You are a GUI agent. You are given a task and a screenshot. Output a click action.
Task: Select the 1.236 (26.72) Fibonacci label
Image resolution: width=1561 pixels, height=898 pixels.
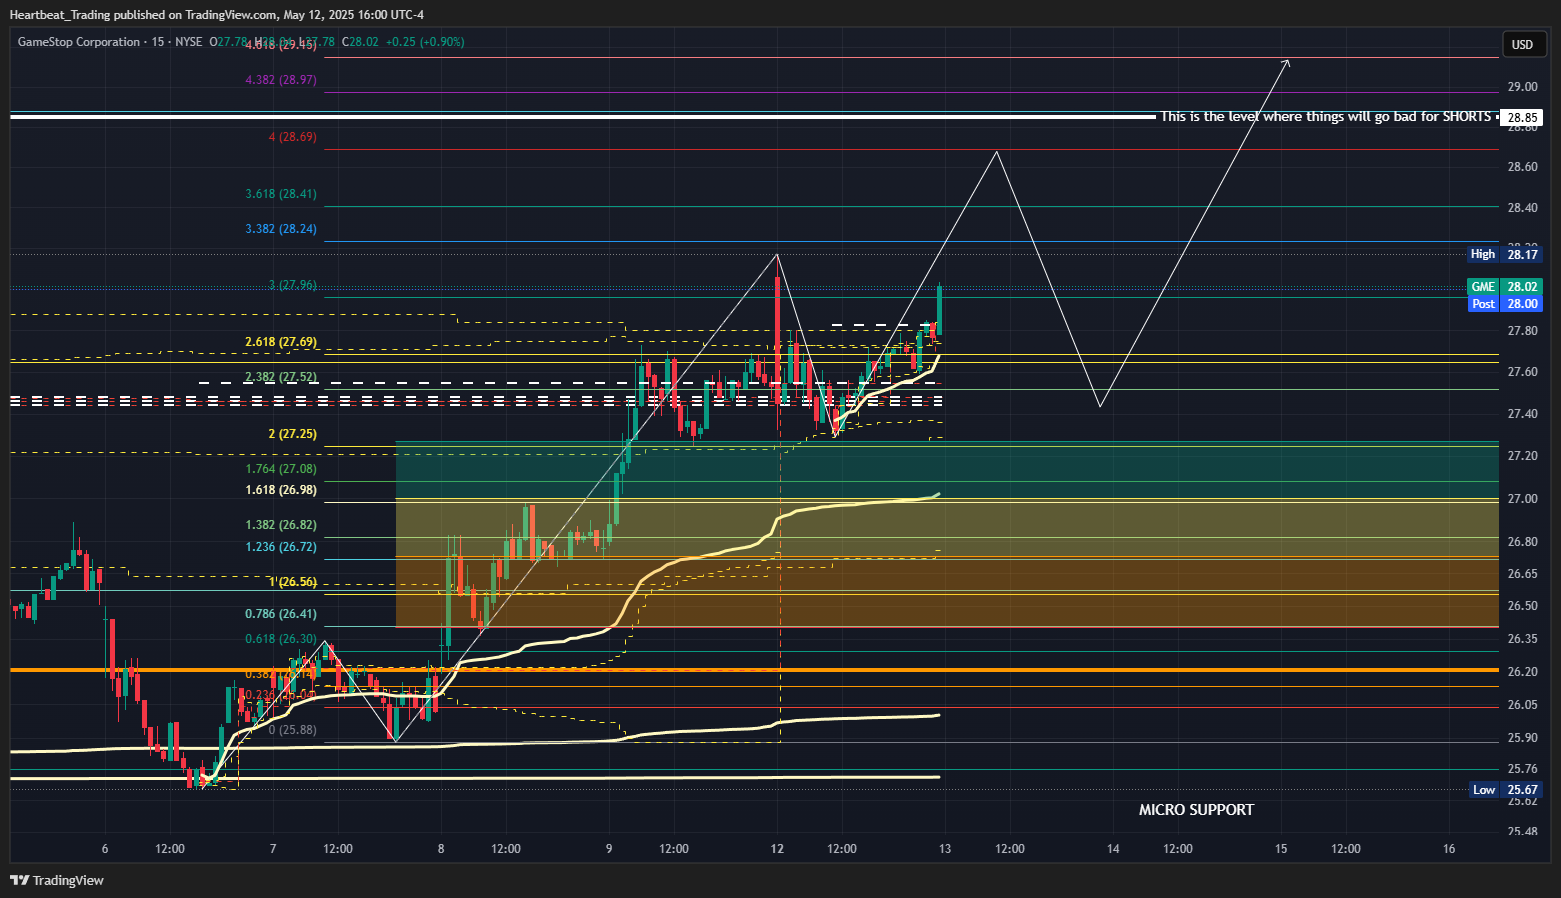[x=281, y=547]
